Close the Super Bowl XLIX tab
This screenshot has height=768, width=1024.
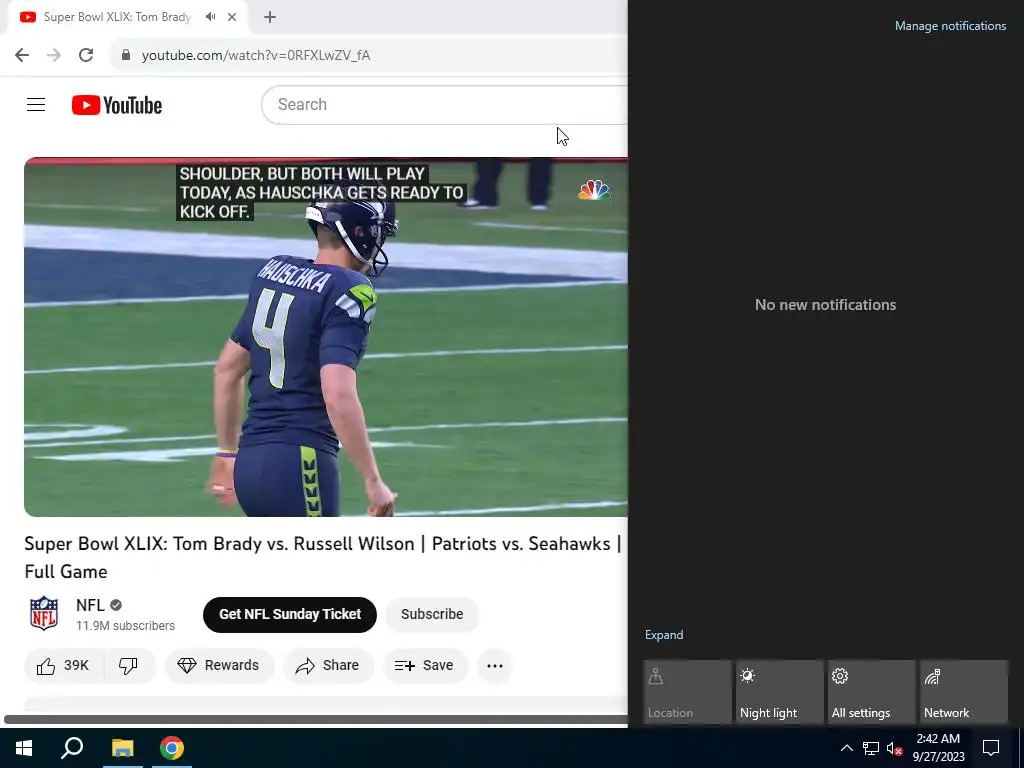pyautogui.click(x=232, y=17)
